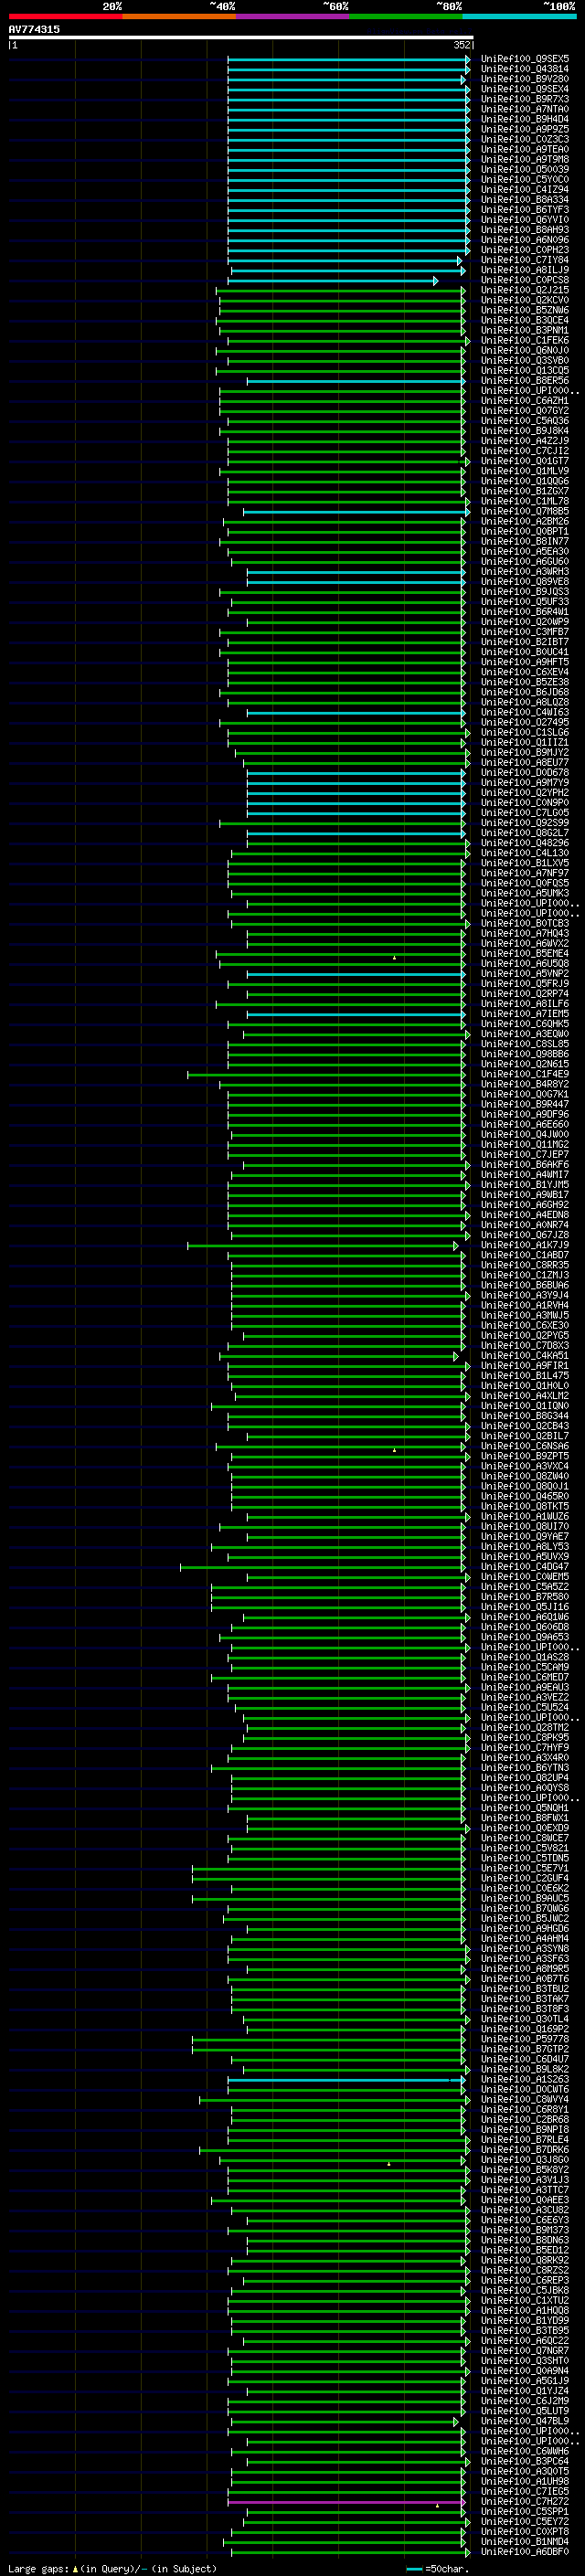Image resolution: width=585 pixels, height=2576 pixels.
Task: Select the magenta alignment bar of UniRef100_C7H272
Action: [346, 2502]
